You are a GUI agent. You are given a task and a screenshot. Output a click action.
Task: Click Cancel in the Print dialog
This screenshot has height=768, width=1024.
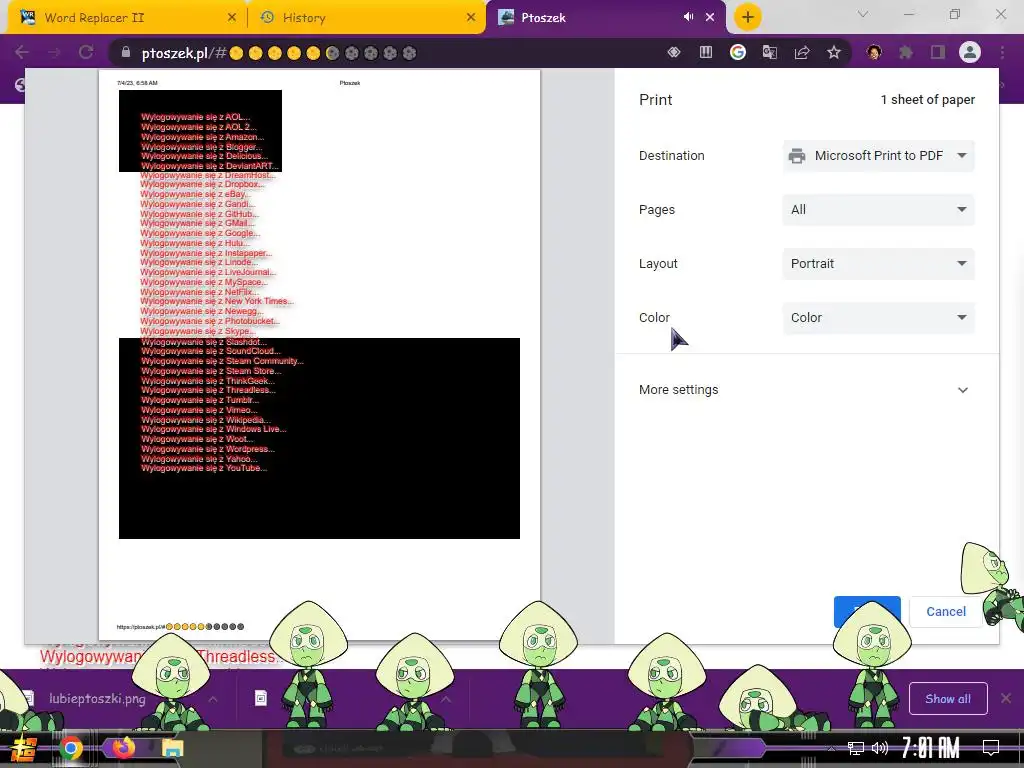pyautogui.click(x=946, y=612)
